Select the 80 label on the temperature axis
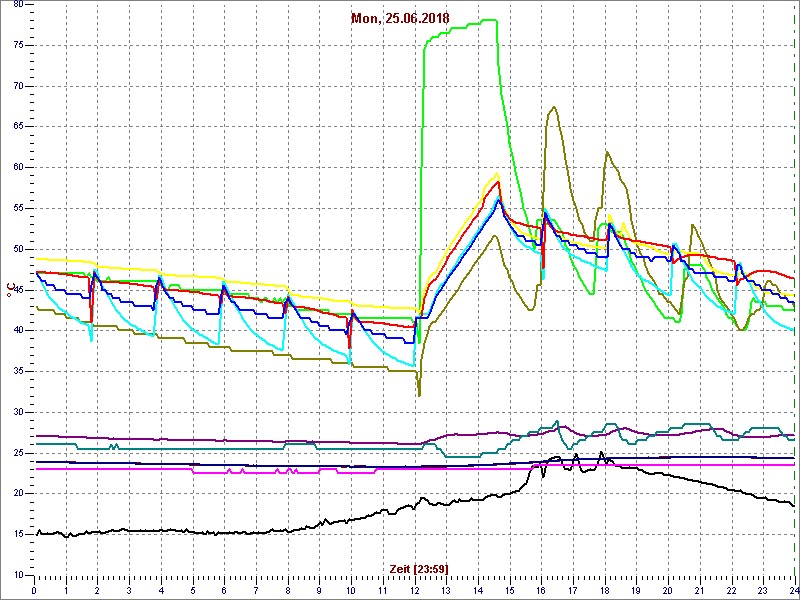The height and width of the screenshot is (600, 800). 17,5
